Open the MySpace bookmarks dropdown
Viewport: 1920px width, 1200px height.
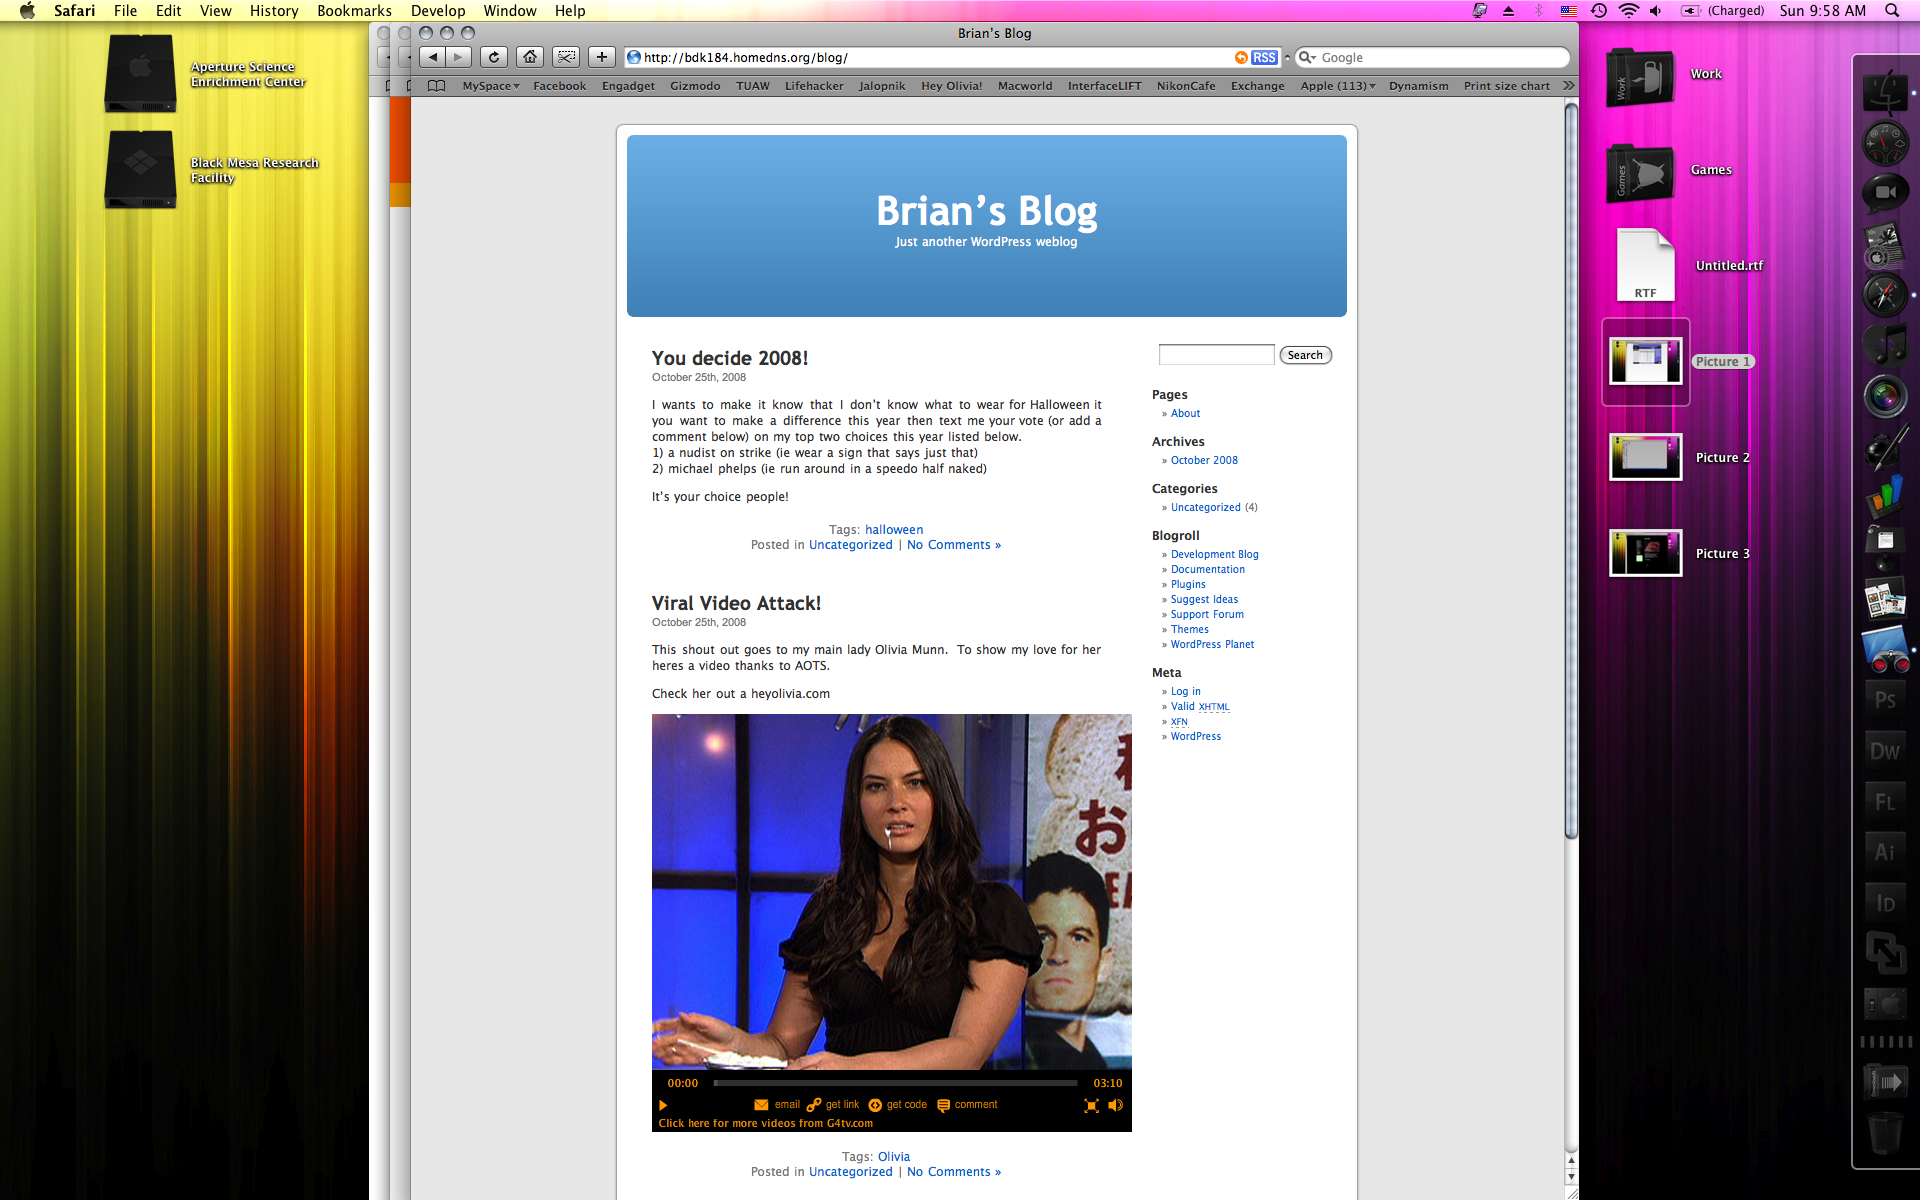coord(491,86)
